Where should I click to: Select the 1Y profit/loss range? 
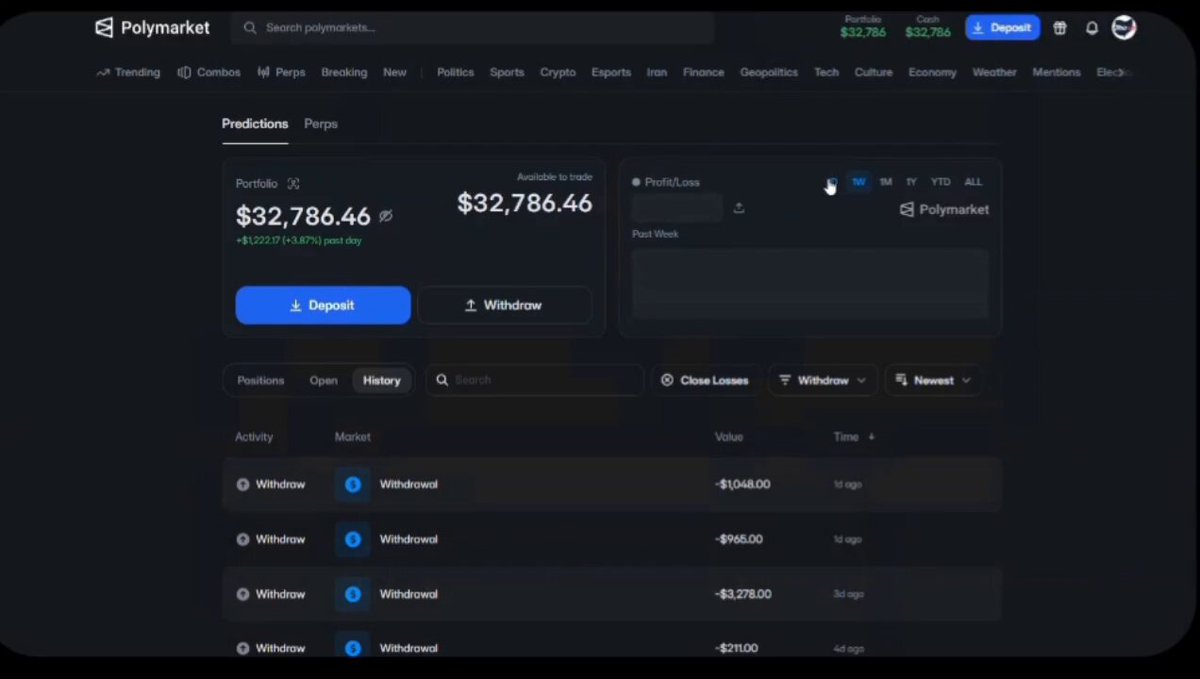(911, 182)
